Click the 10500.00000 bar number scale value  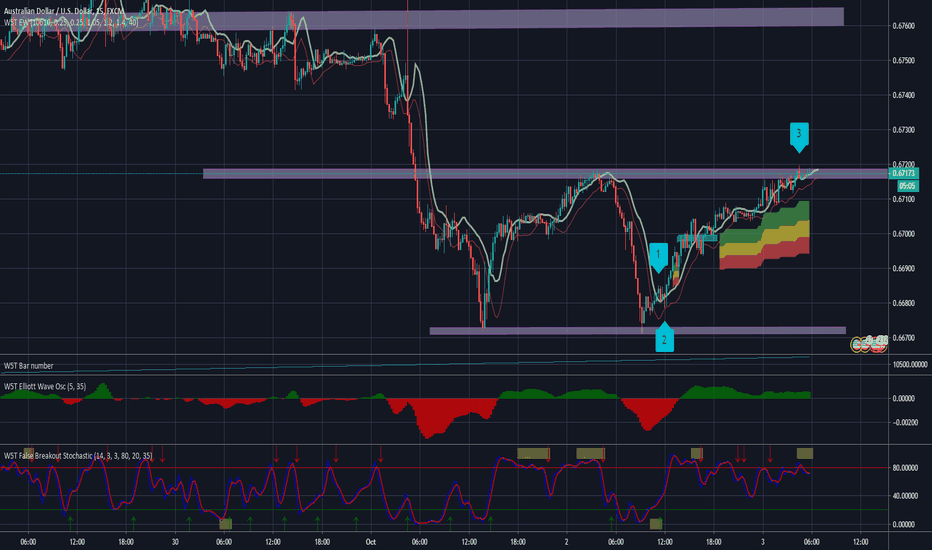910,364
